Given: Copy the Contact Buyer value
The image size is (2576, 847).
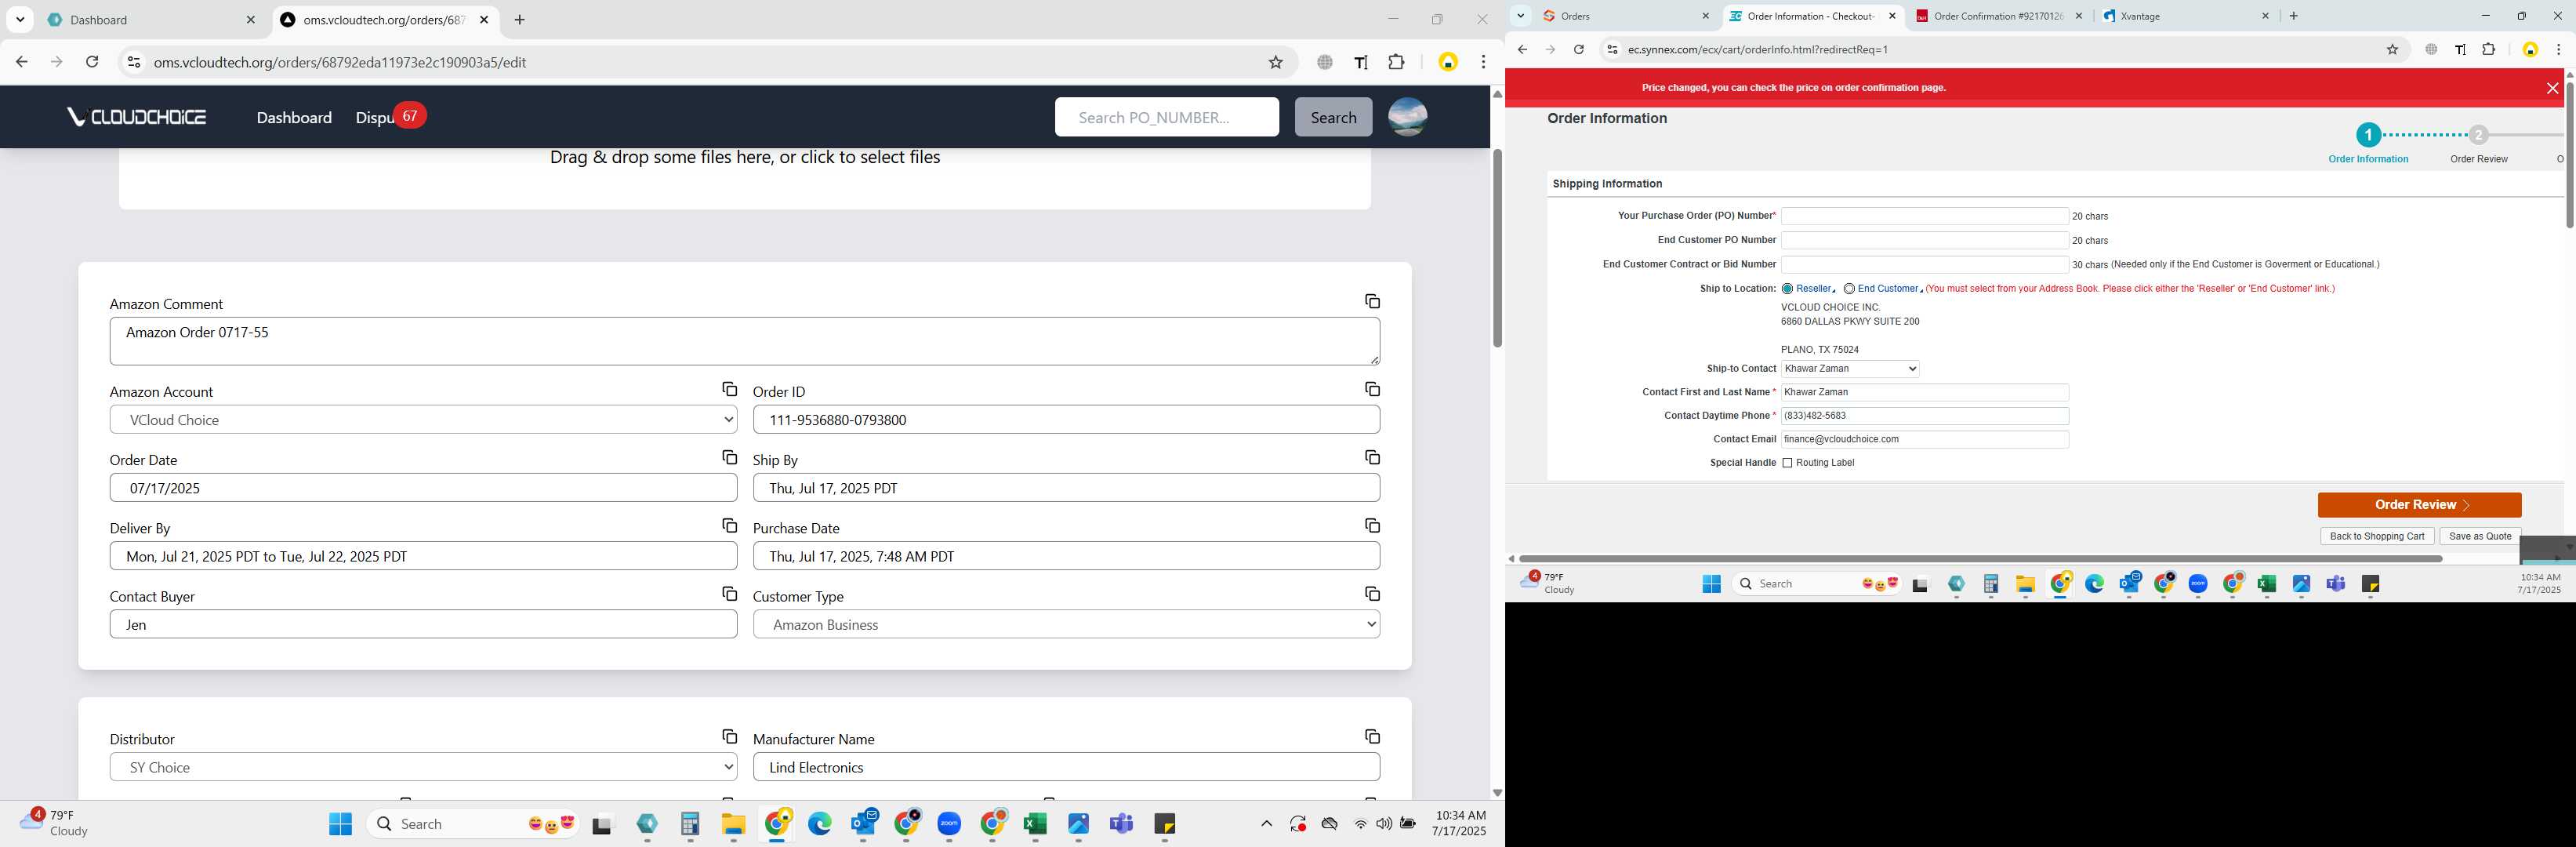Looking at the screenshot, I should [x=729, y=594].
